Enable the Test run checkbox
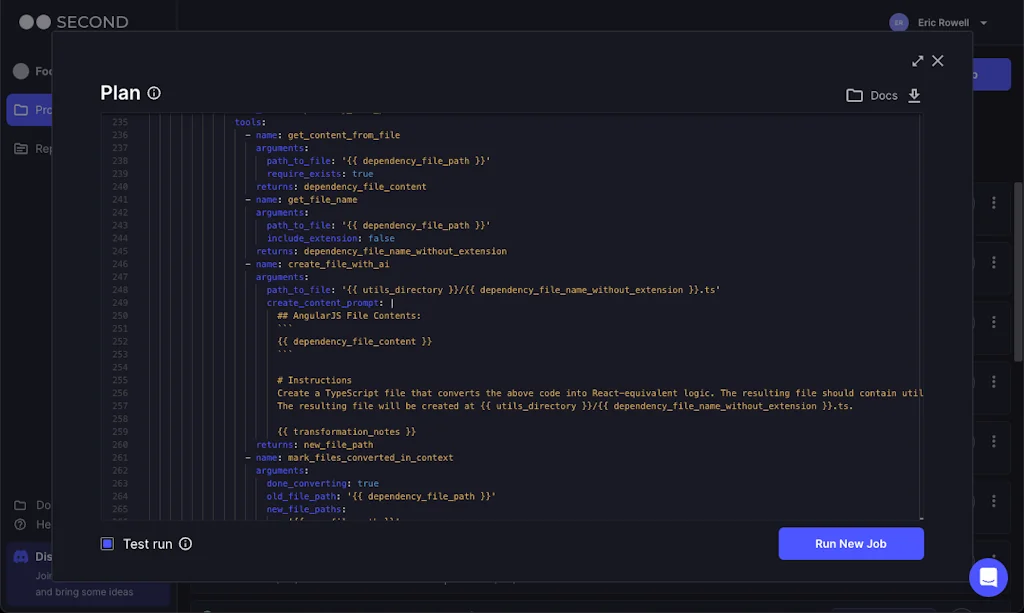Viewport: 1024px width, 613px height. click(107, 543)
